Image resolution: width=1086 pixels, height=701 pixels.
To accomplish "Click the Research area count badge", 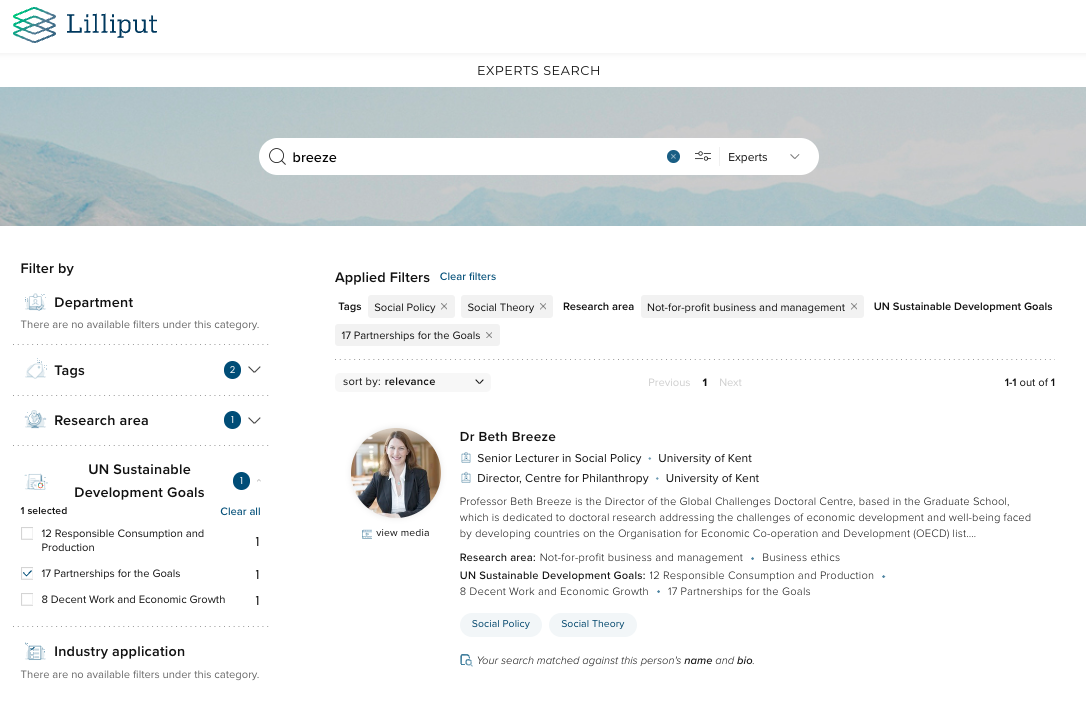I will click(232, 420).
